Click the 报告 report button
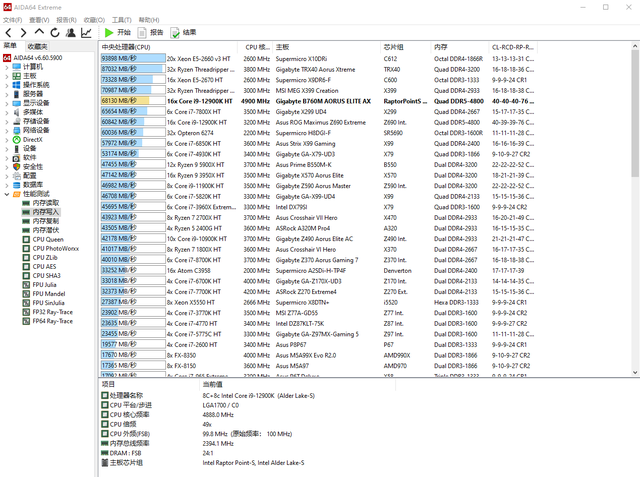The width and height of the screenshot is (640, 477). point(150,33)
